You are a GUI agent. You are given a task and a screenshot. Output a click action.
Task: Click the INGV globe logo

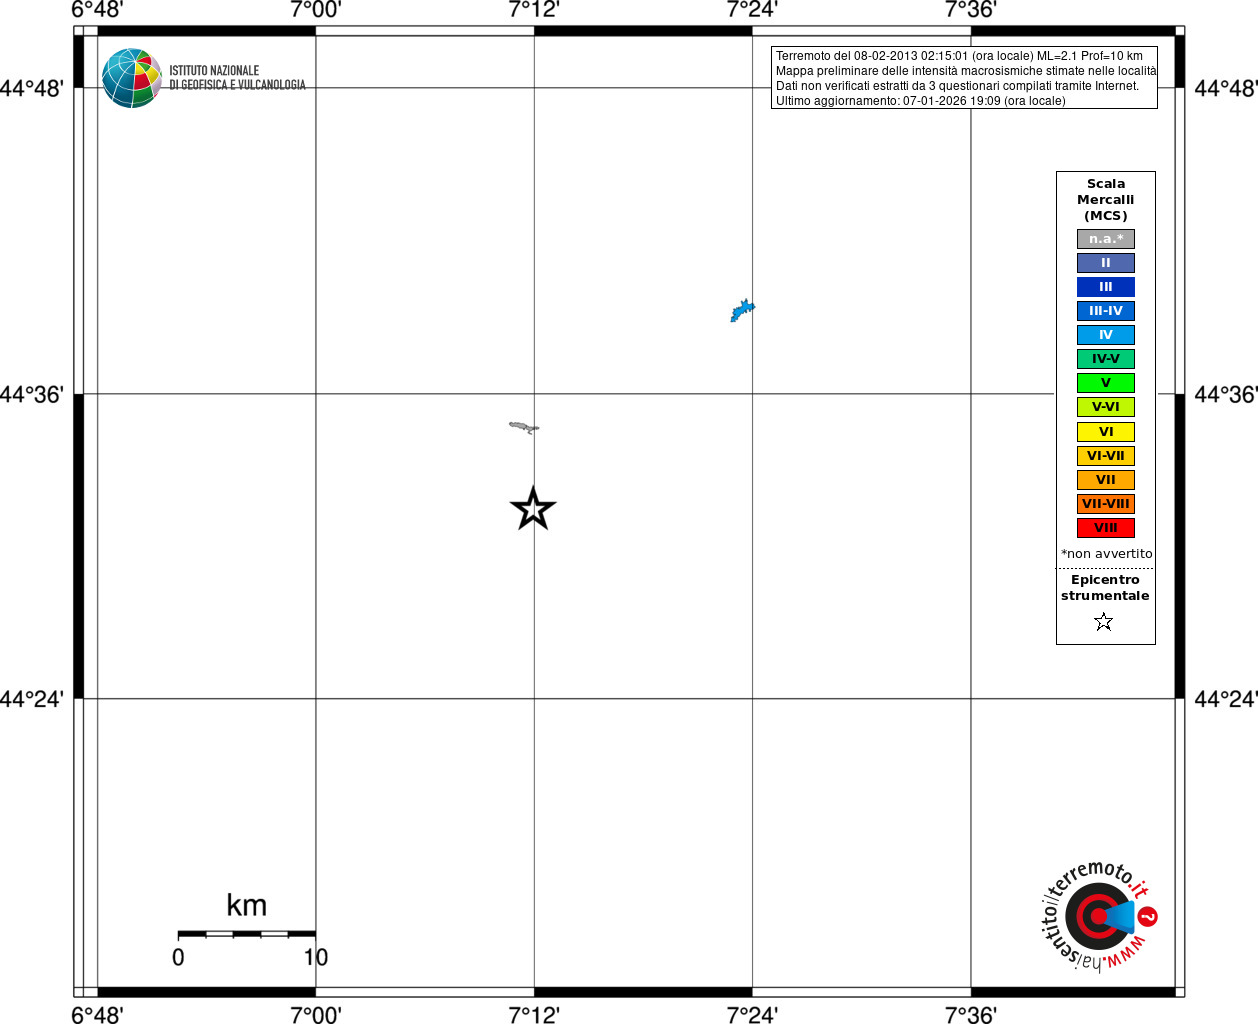132,78
